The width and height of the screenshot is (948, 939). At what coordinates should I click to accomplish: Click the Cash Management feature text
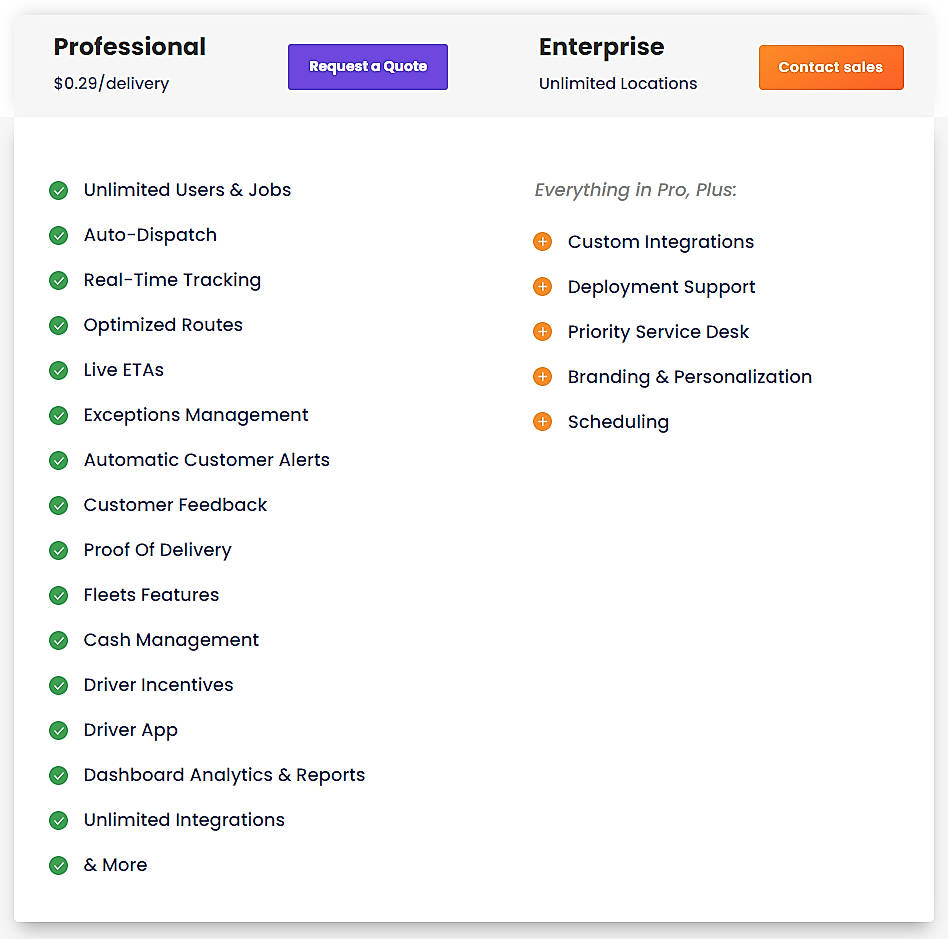171,640
